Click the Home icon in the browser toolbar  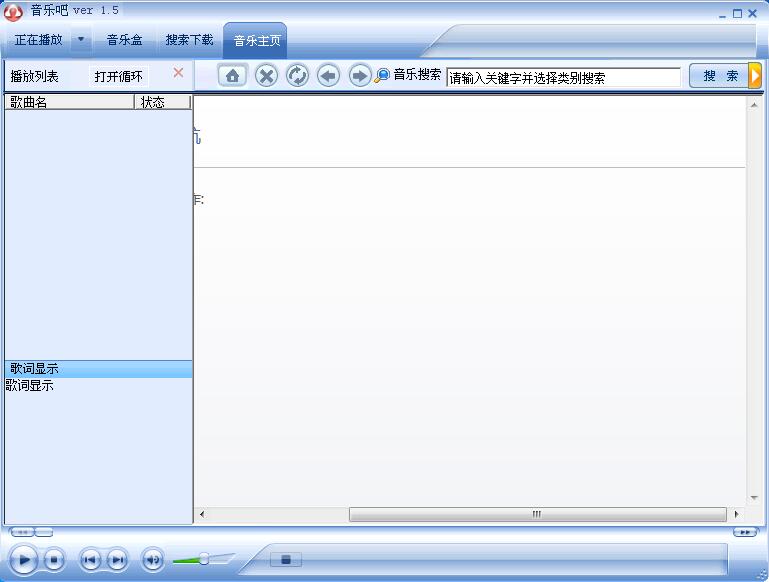[232, 76]
